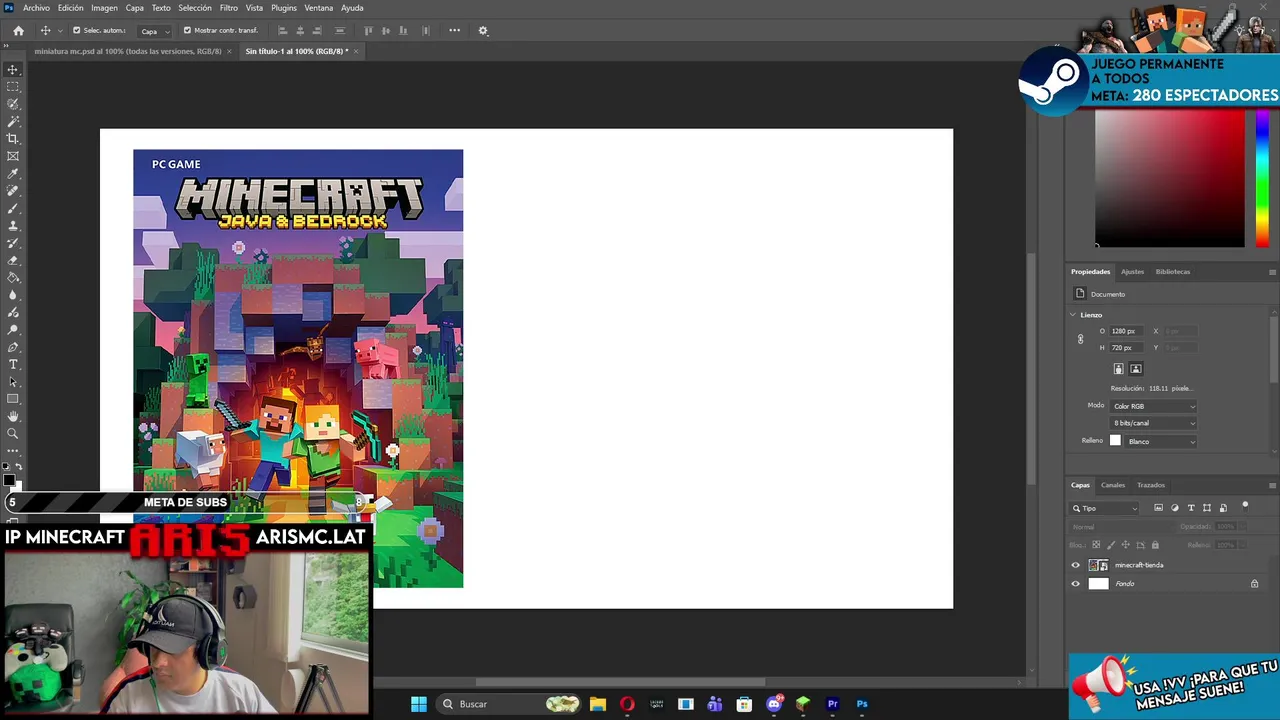
Task: Open the Capas panel menu
Action: pyautogui.click(x=1272, y=485)
